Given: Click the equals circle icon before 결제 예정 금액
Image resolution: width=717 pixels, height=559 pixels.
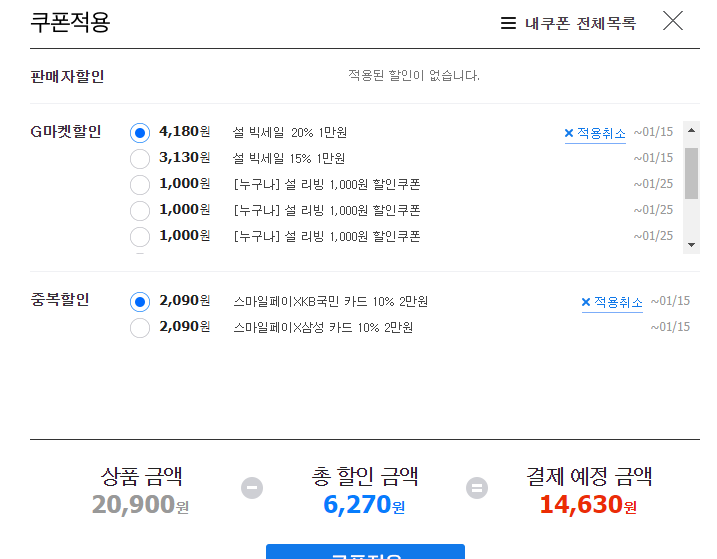Looking at the screenshot, I should coord(477,488).
